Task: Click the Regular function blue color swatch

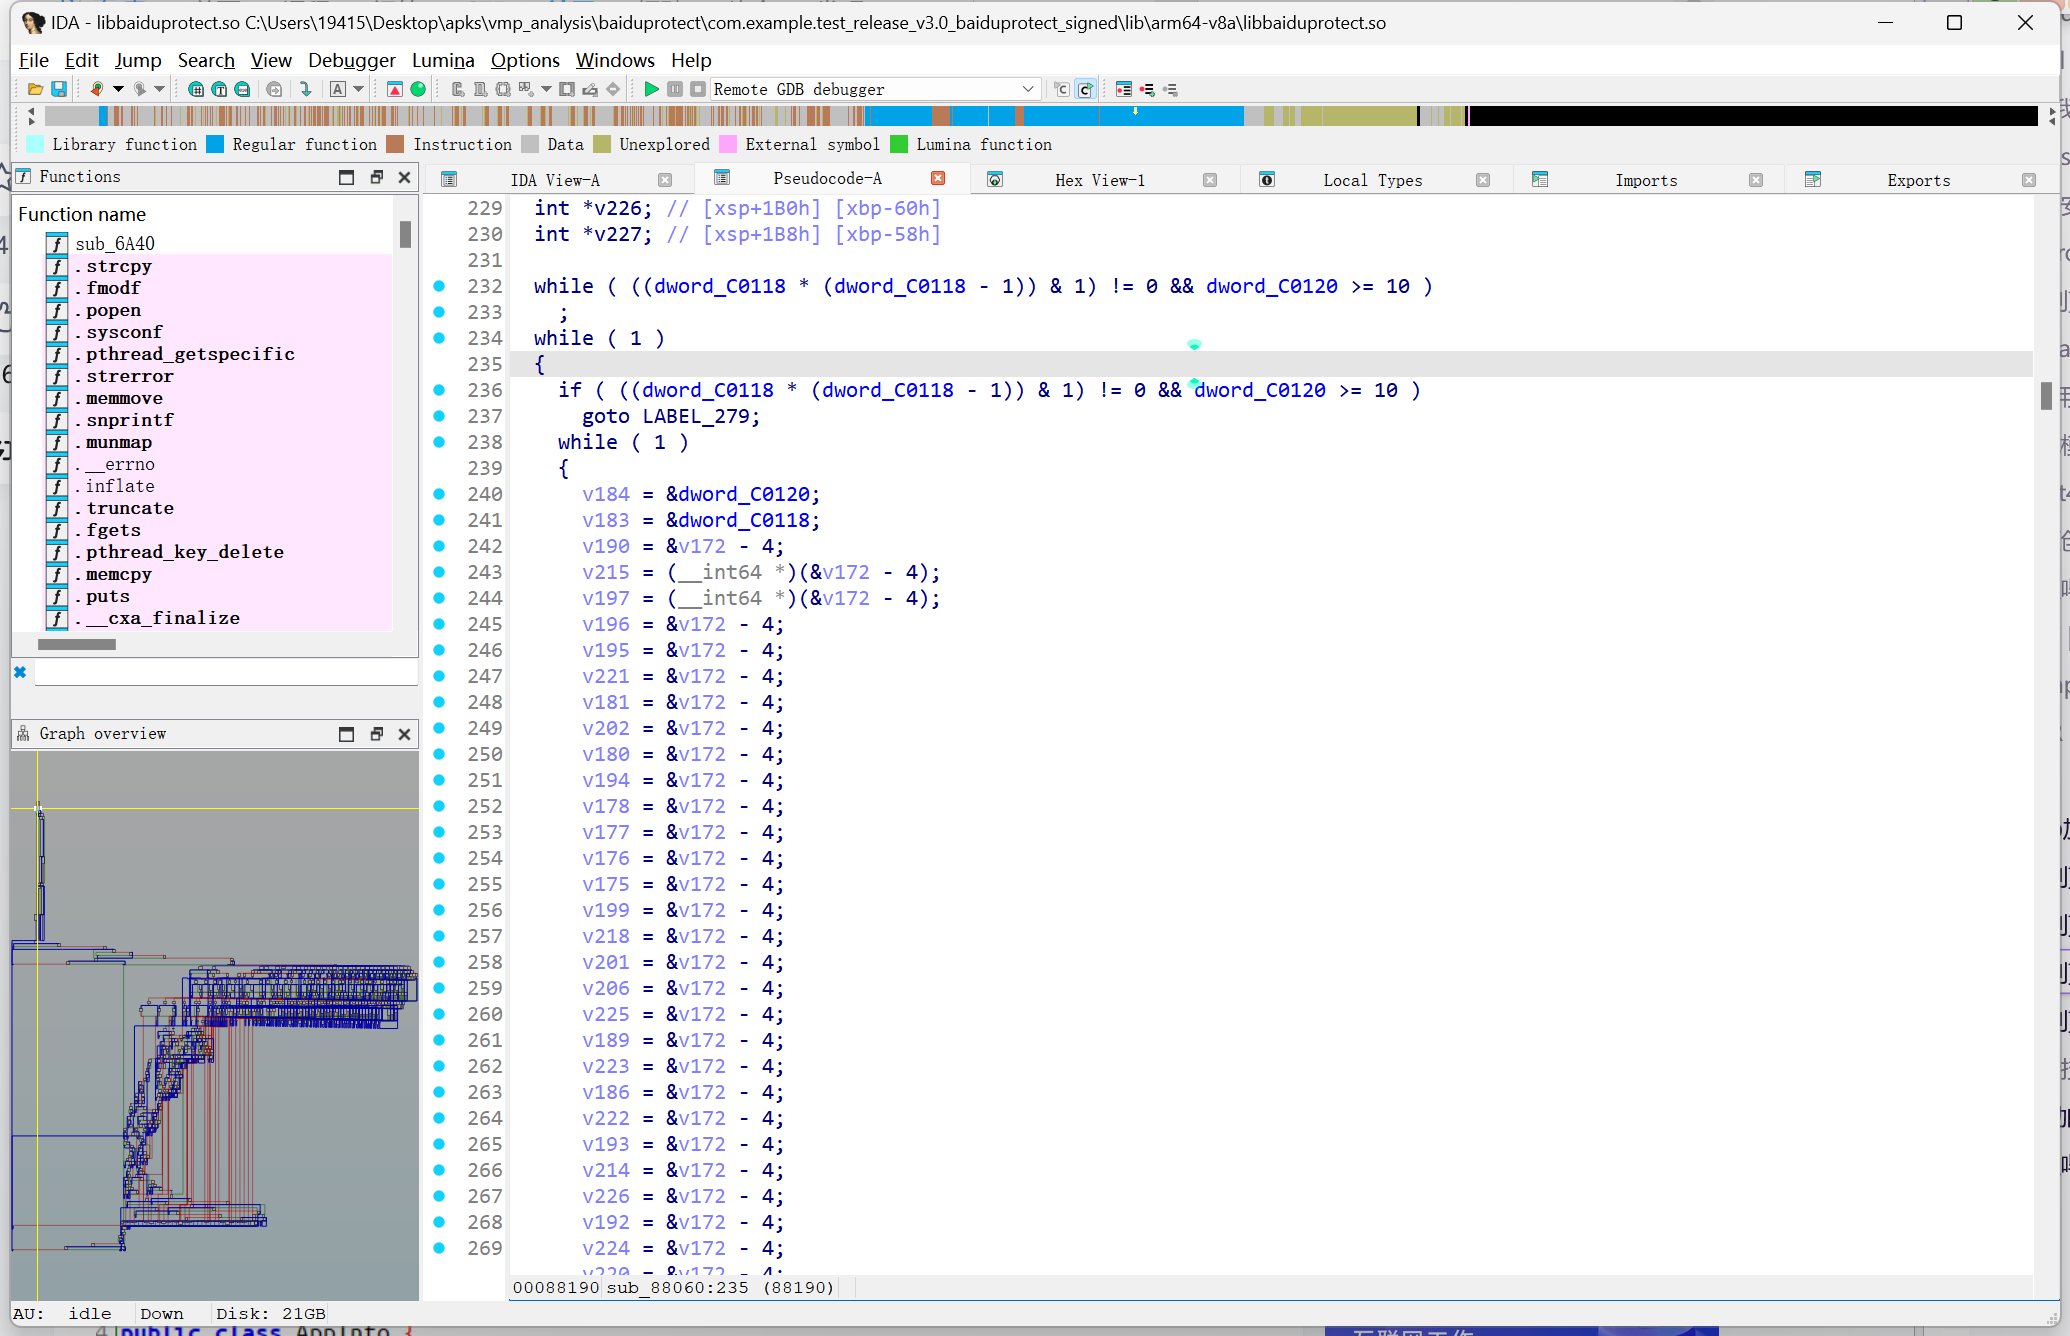Action: 215,145
